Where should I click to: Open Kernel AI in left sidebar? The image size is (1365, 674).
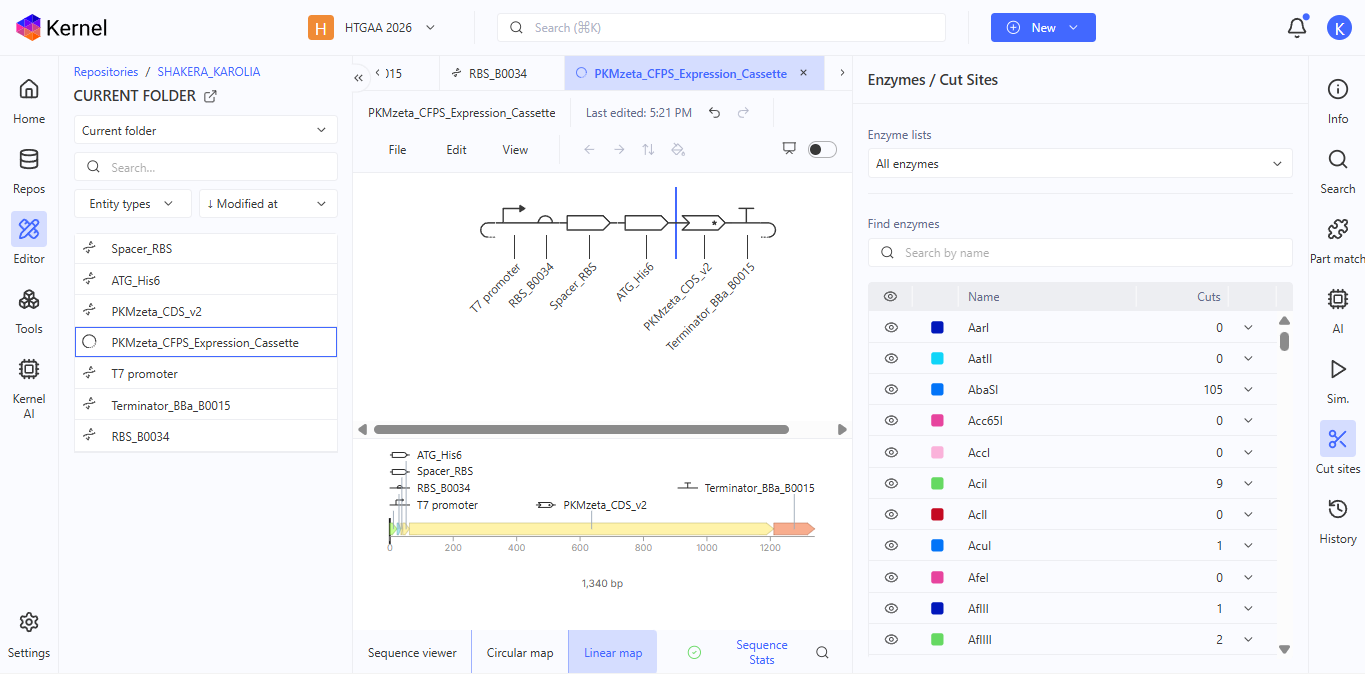tap(29, 369)
